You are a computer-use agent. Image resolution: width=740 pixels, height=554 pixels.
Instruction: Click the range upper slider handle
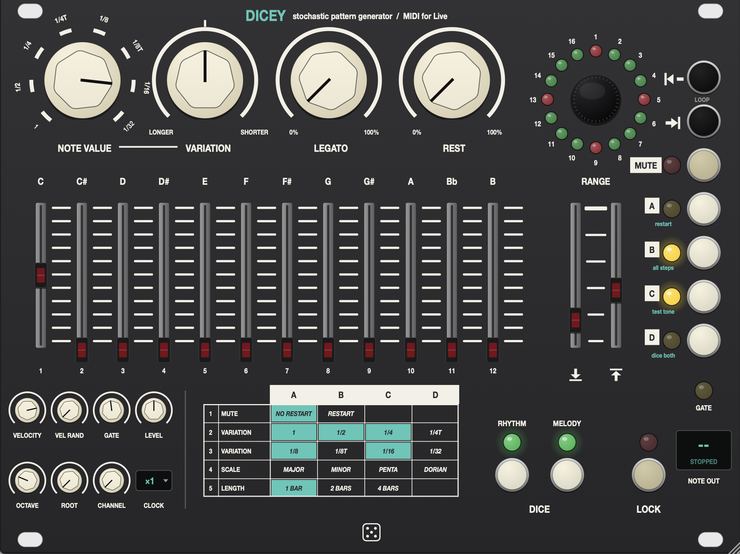tap(616, 290)
